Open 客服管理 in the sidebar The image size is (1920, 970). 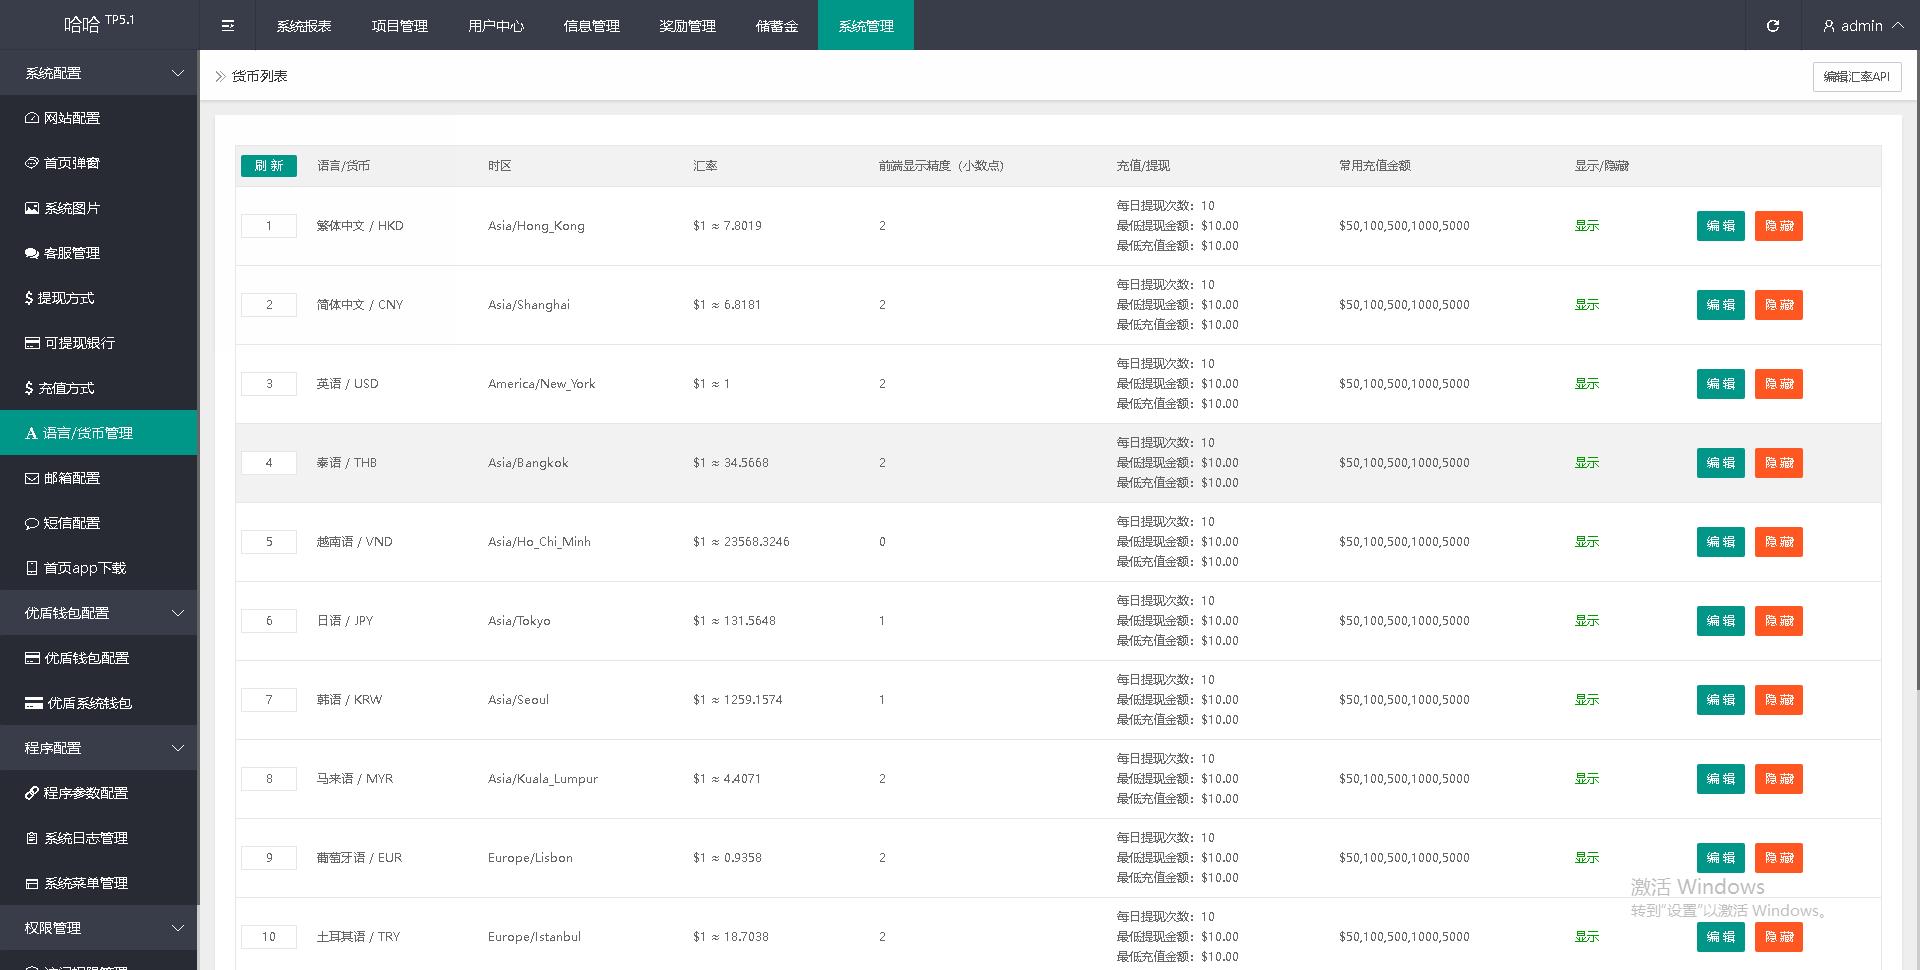point(72,253)
